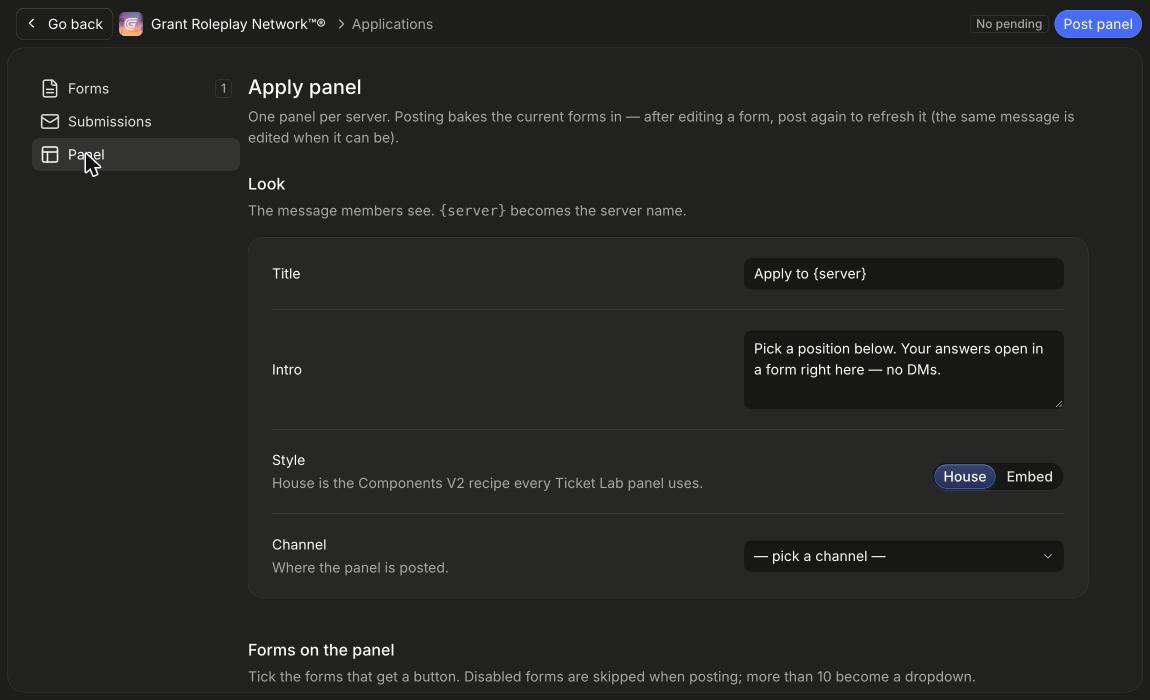The width and height of the screenshot is (1150, 700).
Task: Click the Forms document icon in sidebar
Action: 50,89
